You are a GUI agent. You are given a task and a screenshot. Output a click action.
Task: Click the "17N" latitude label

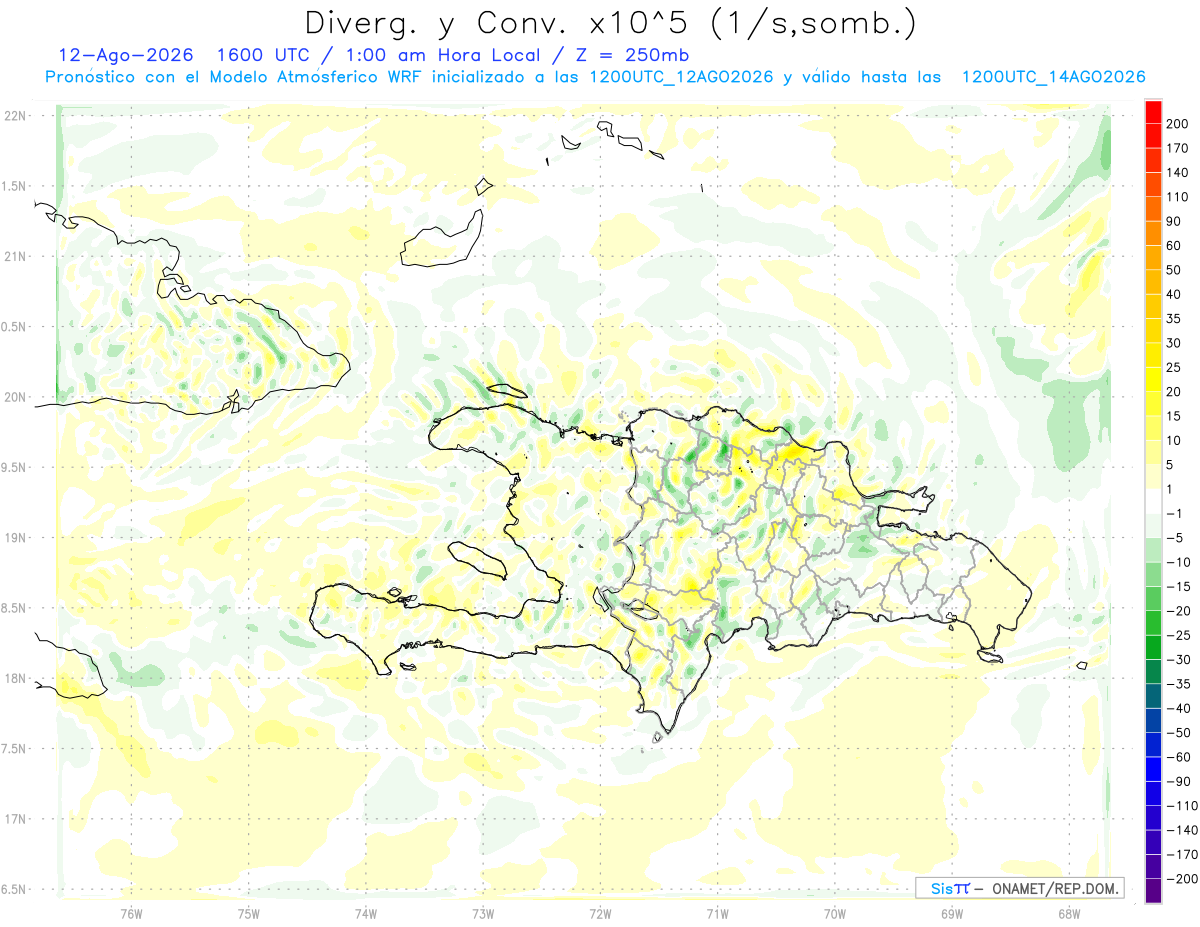pos(15,819)
